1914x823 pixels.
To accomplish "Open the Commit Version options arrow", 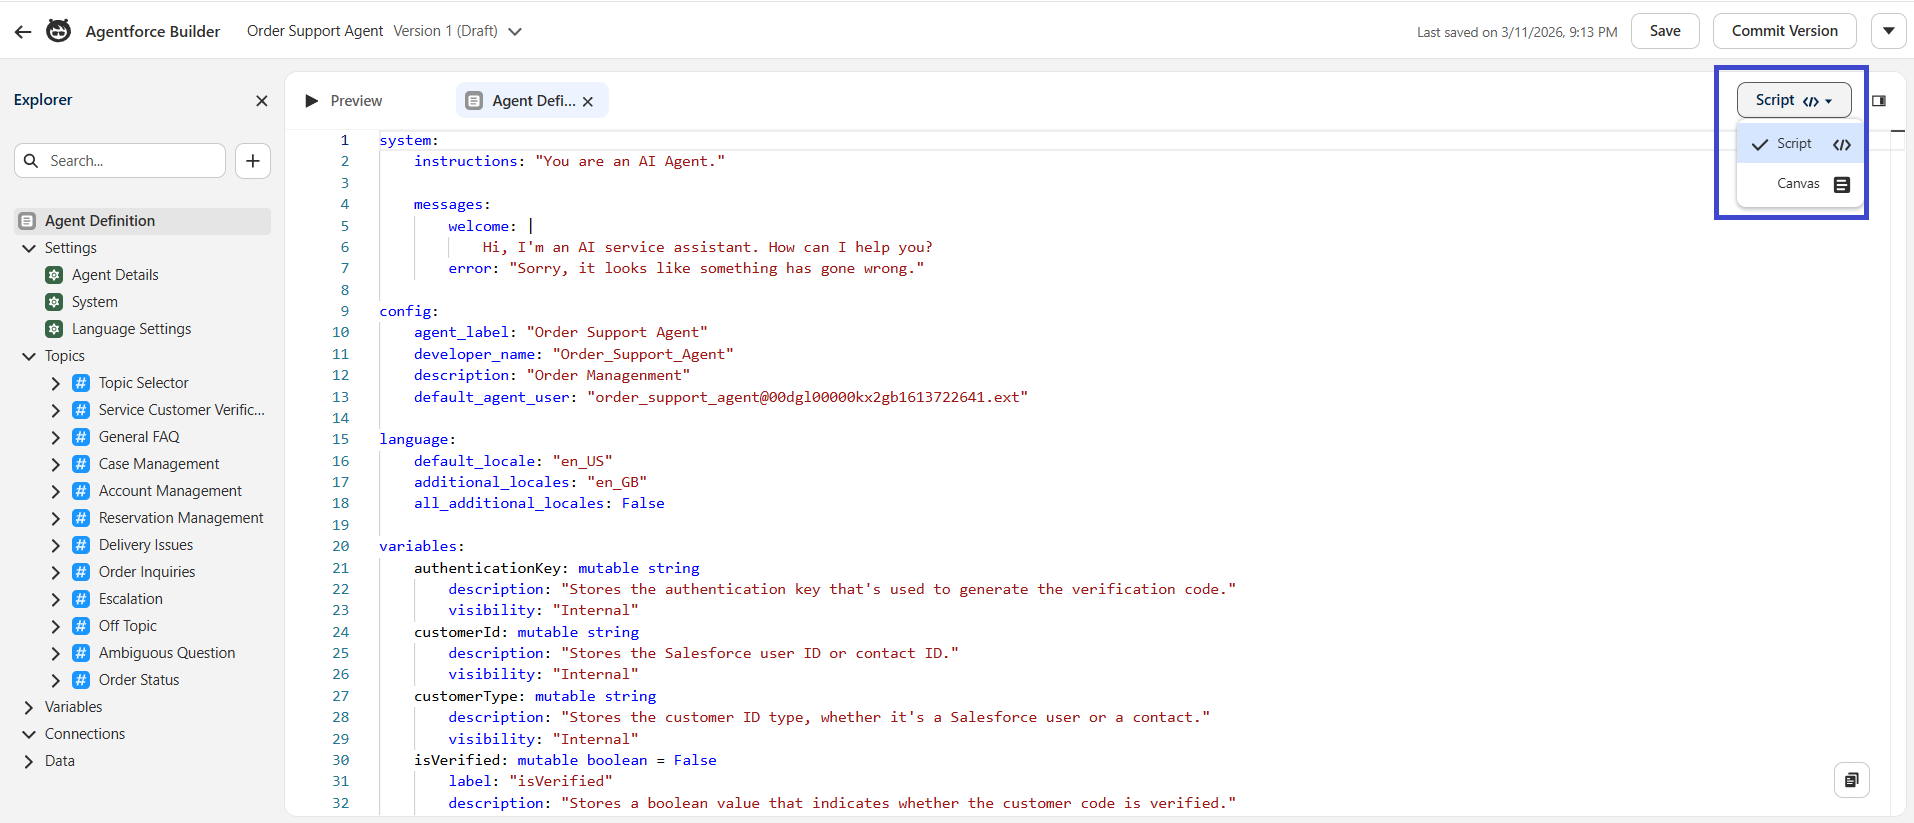I will [1888, 31].
